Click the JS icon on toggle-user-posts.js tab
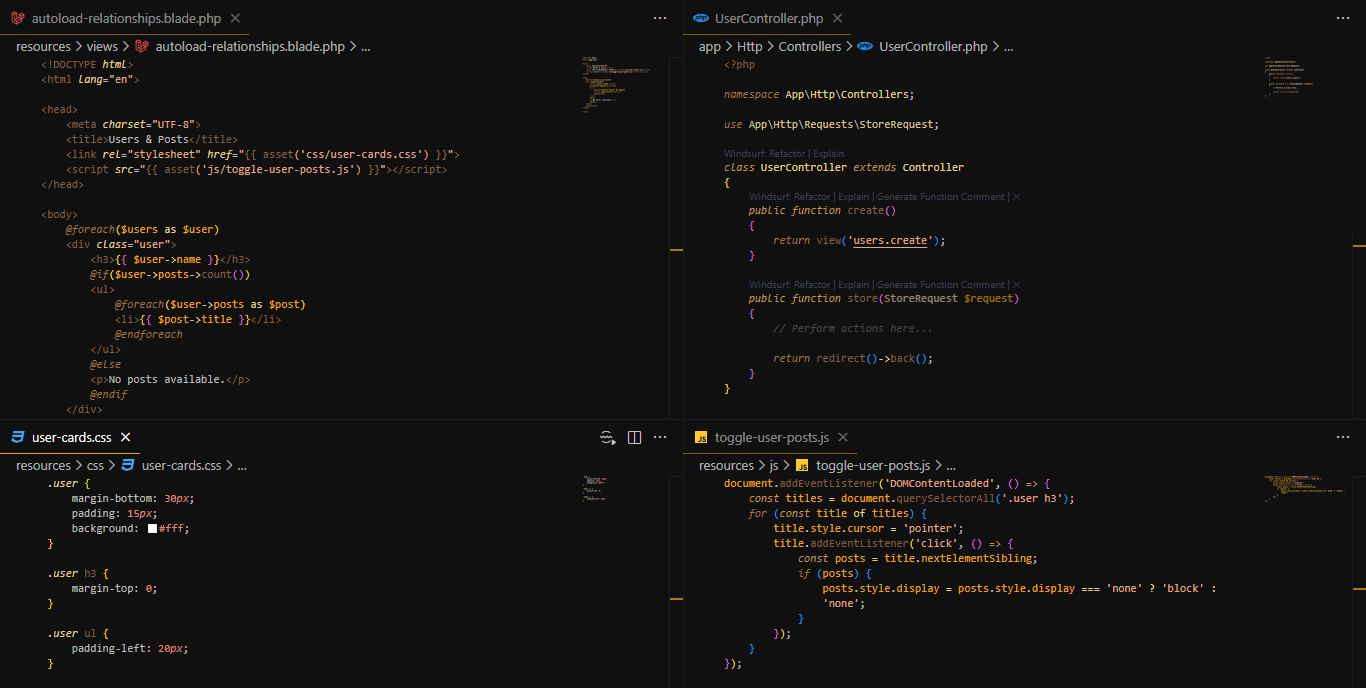1366x688 pixels. pyautogui.click(x=701, y=437)
